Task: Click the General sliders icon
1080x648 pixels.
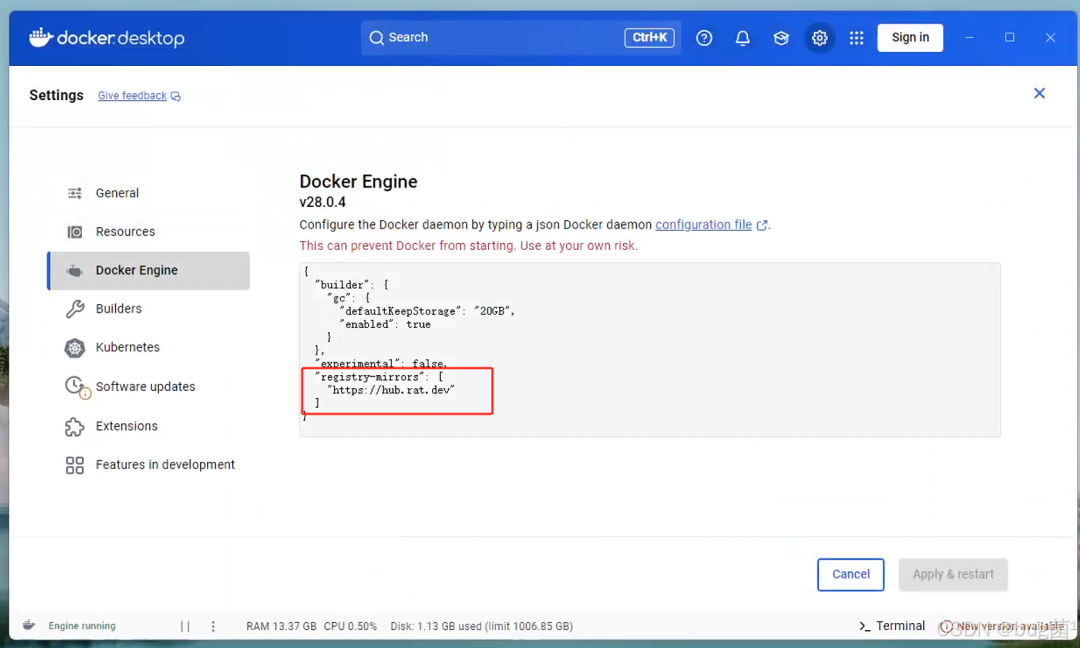Action: point(74,194)
